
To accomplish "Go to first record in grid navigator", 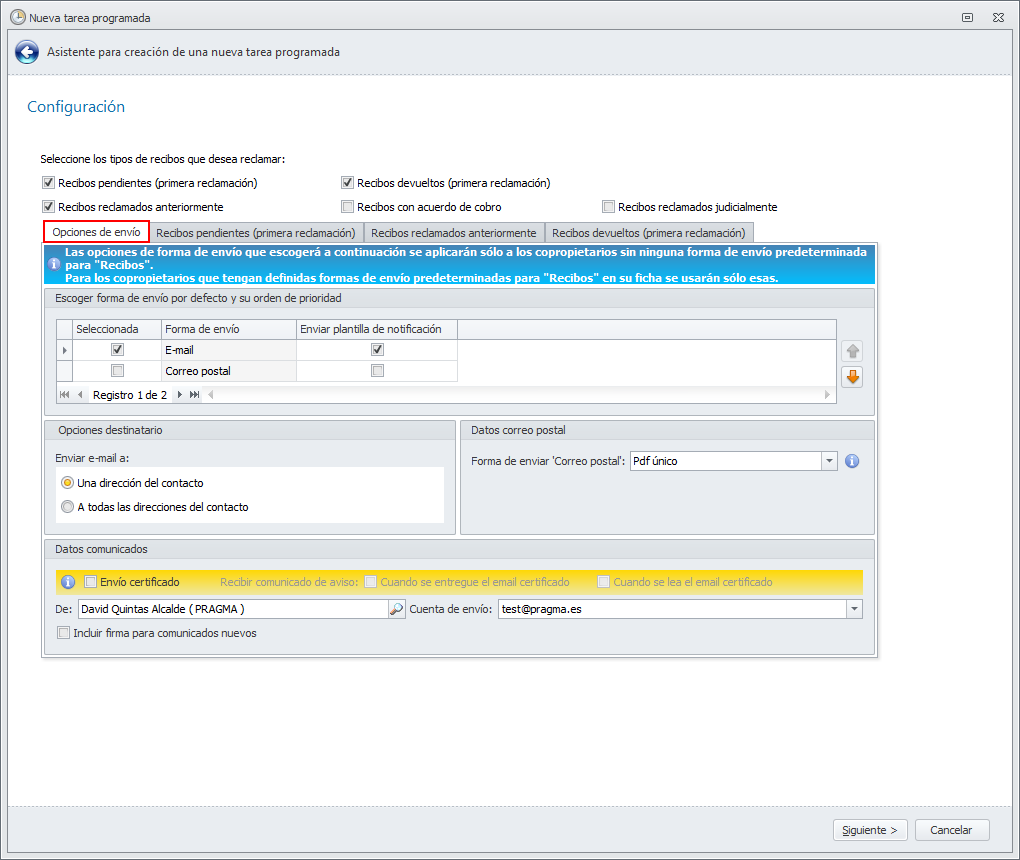I will (x=64, y=395).
